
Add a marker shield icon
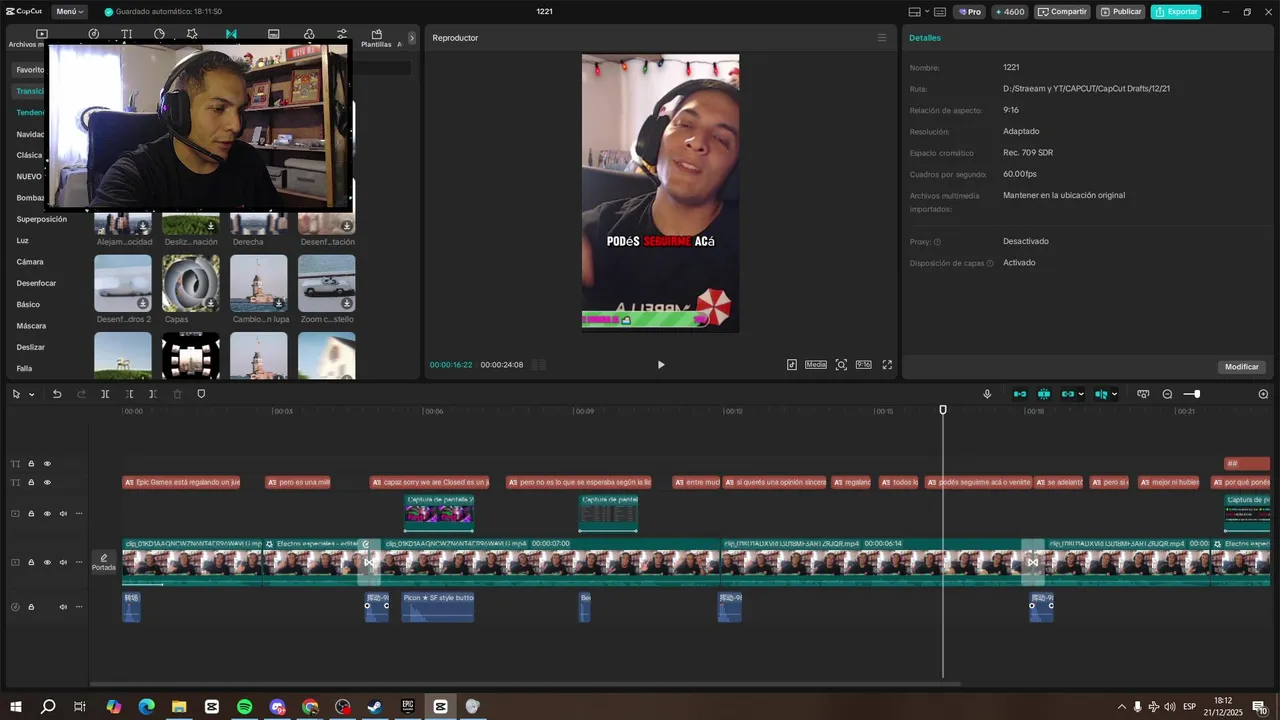tap(201, 394)
